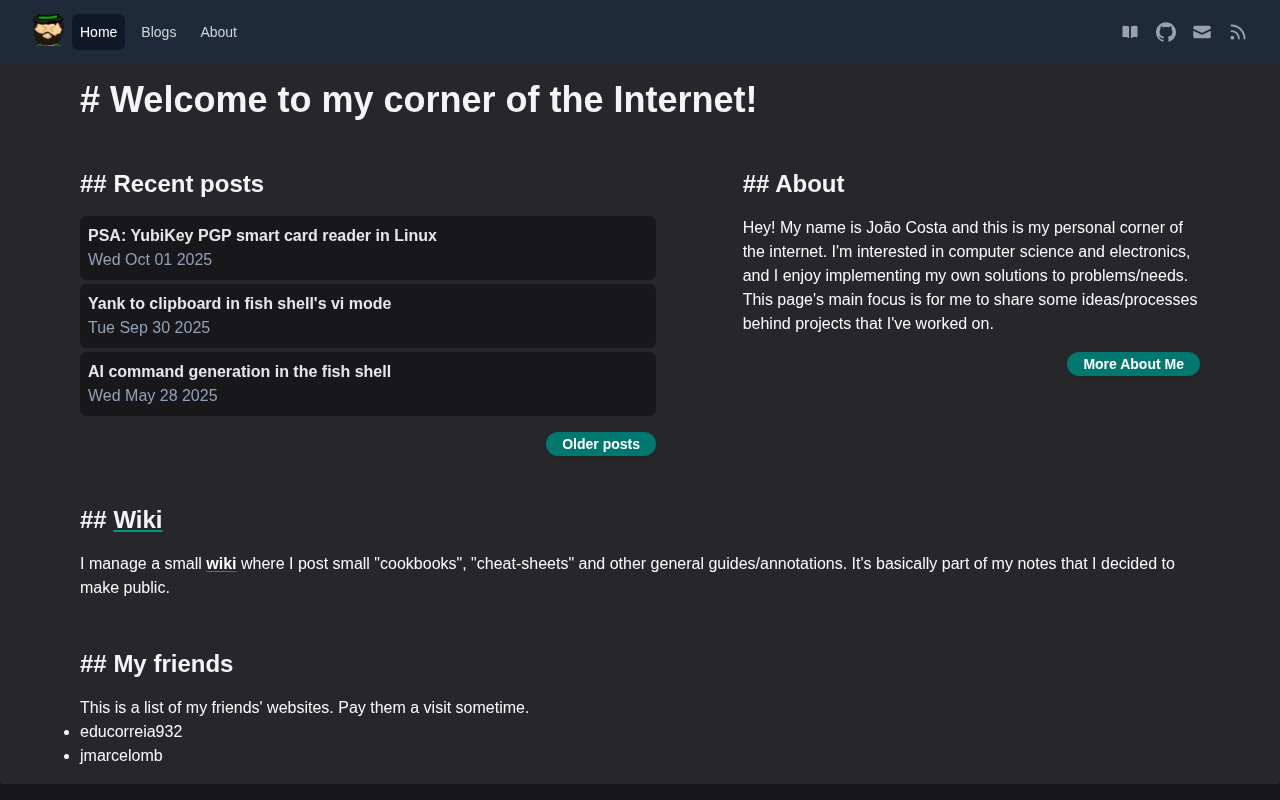Visit the educorreia932 friend link
The image size is (1280, 800).
tap(131, 732)
